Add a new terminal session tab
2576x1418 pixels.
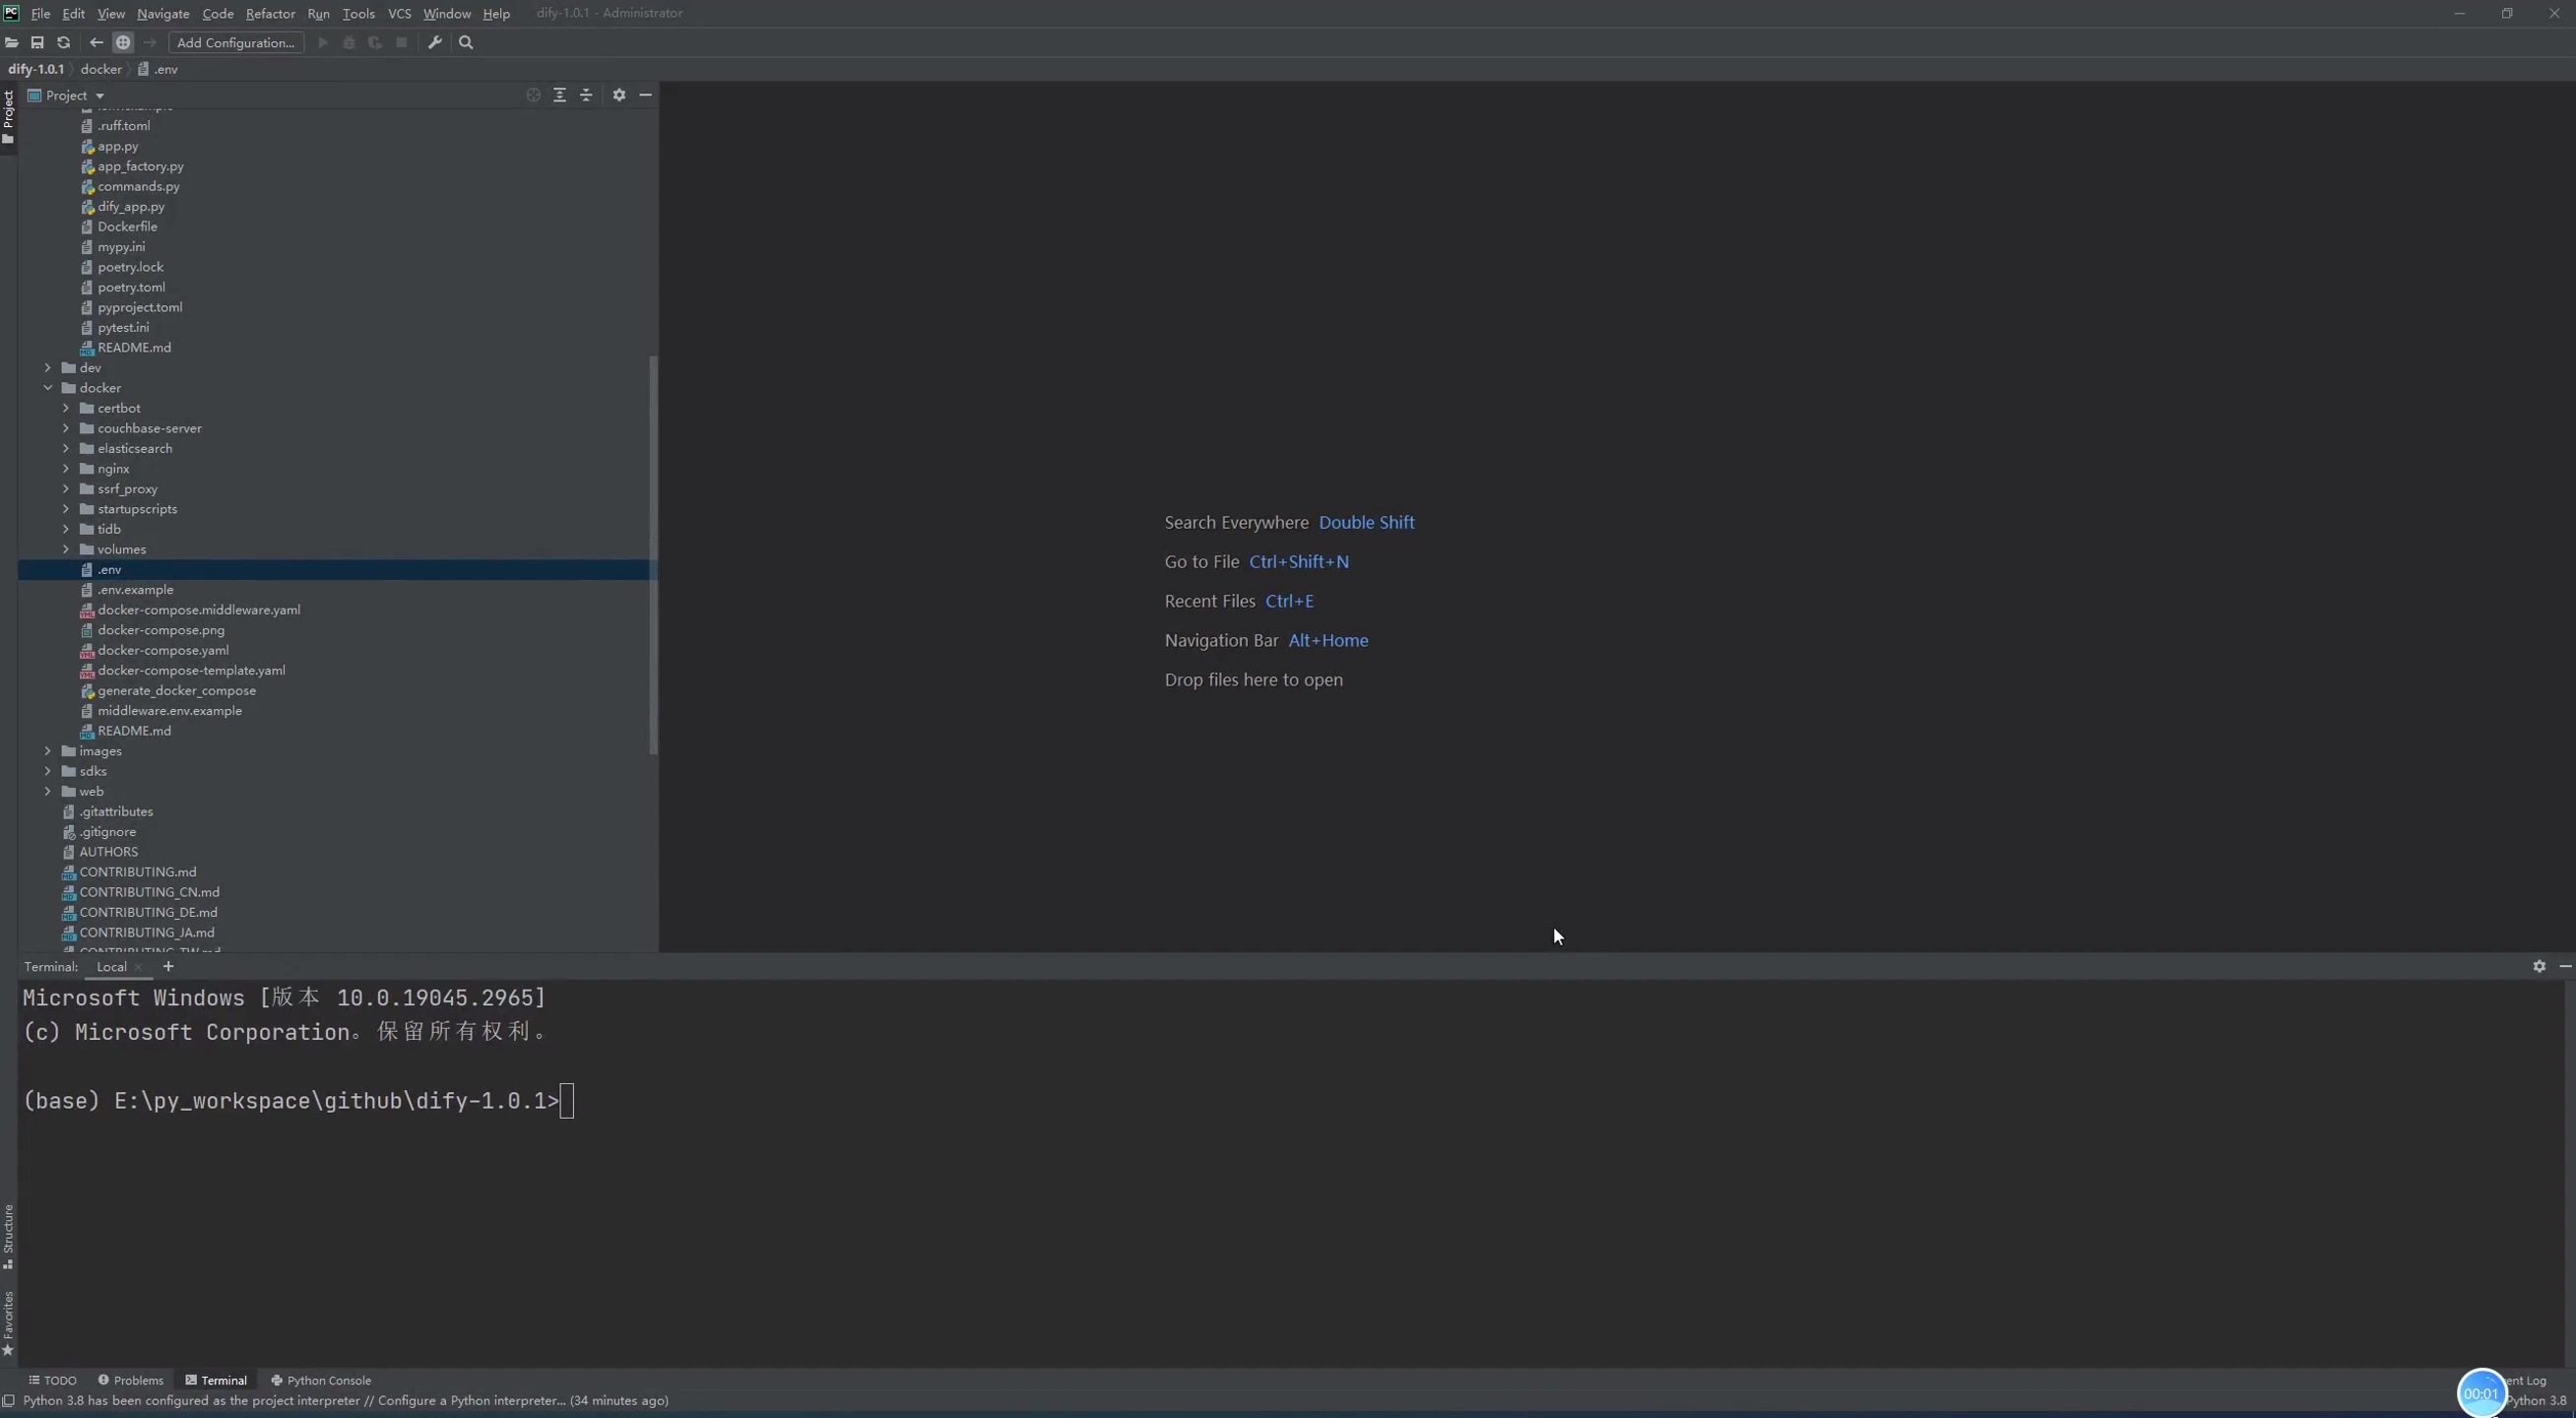[168, 966]
